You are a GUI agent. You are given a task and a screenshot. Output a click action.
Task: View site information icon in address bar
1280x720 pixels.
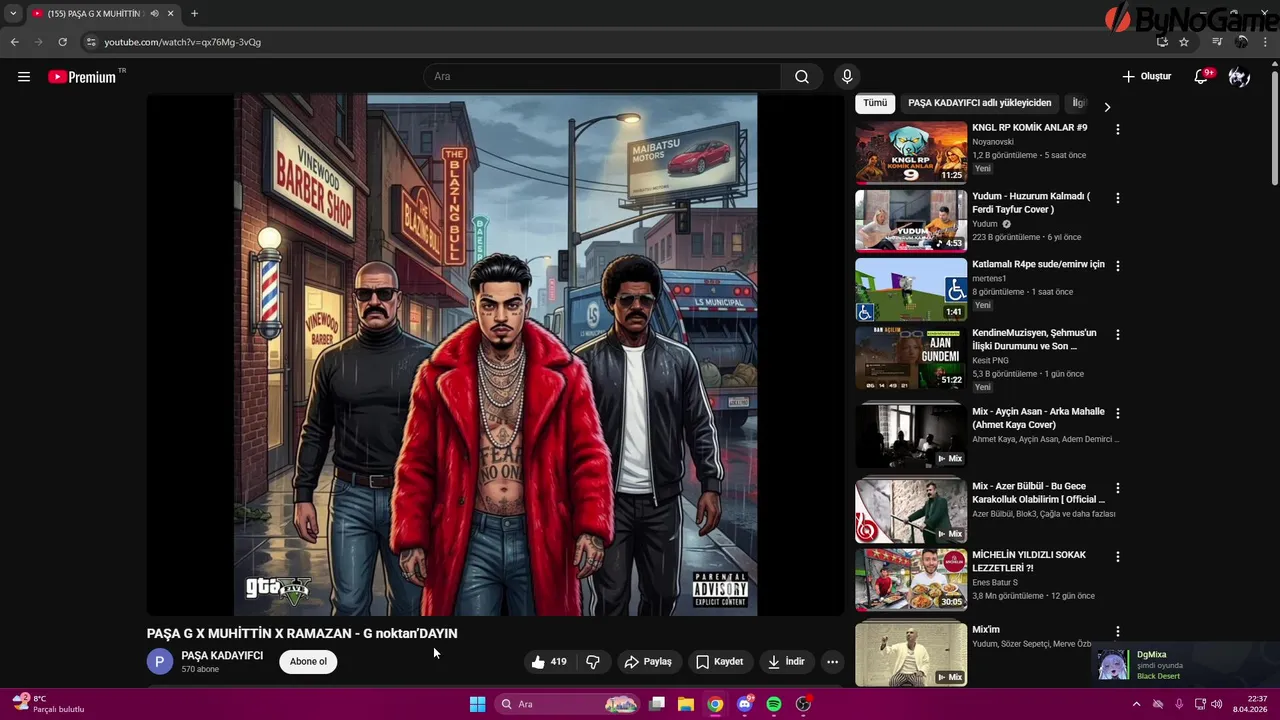[91, 42]
